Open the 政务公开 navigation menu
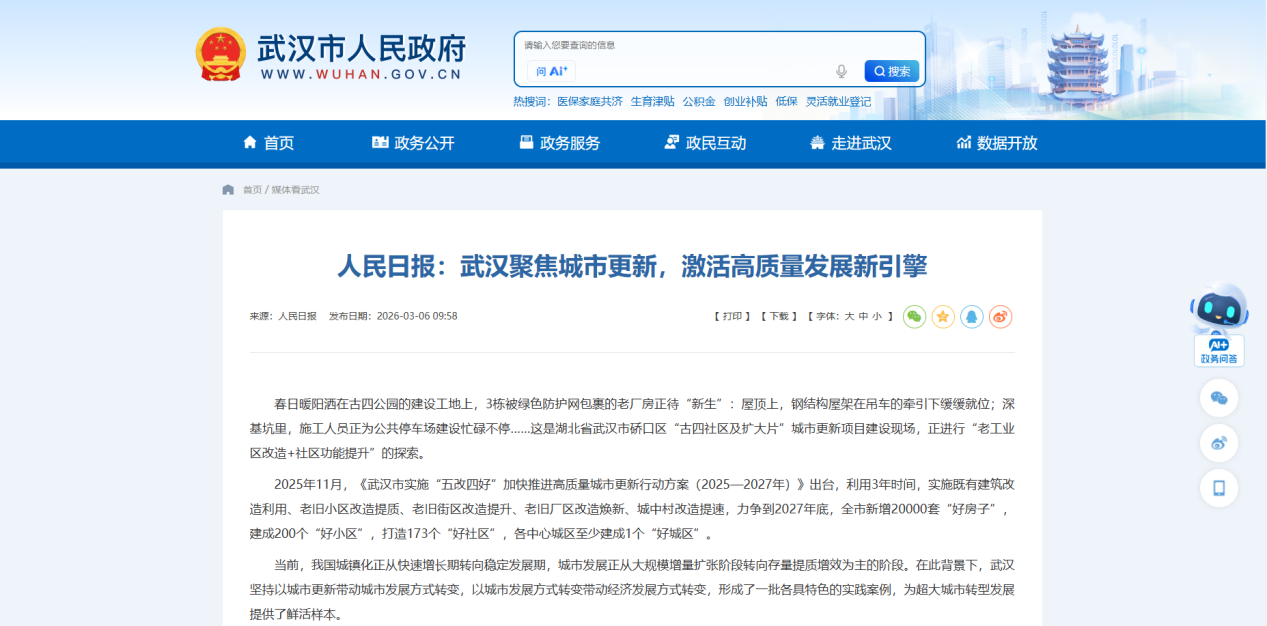Screen dimensions: 1267x626 (x=413, y=143)
